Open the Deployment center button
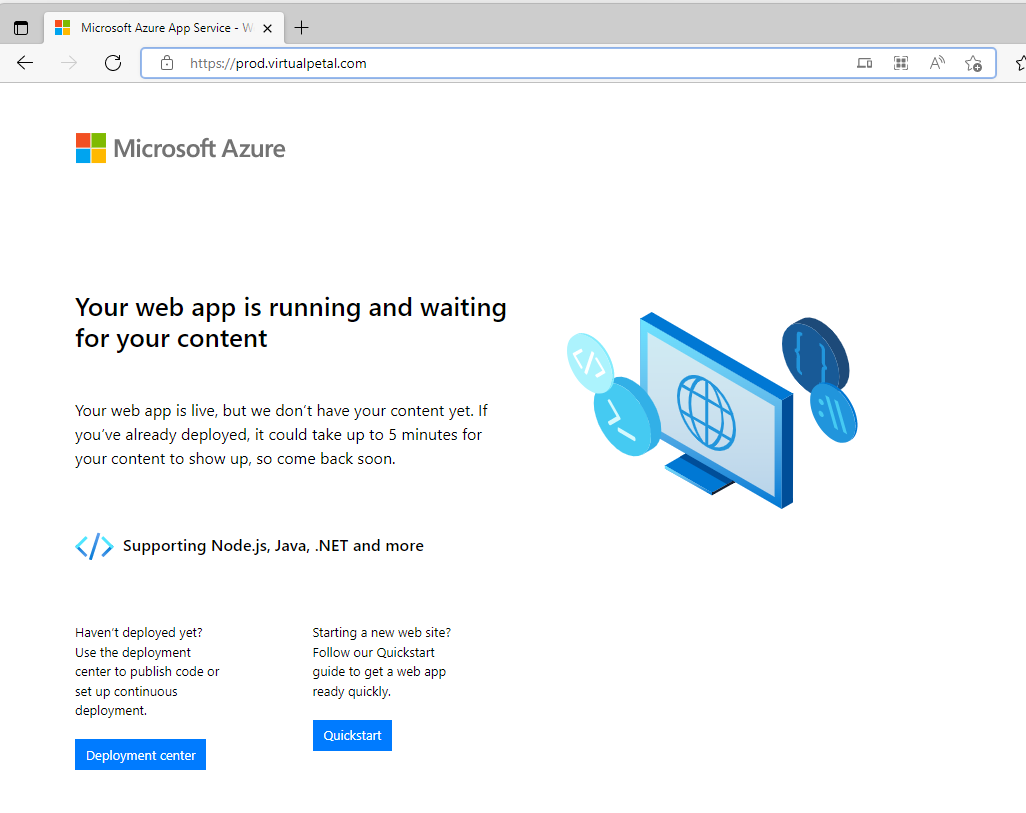1026x813 pixels. pos(141,755)
